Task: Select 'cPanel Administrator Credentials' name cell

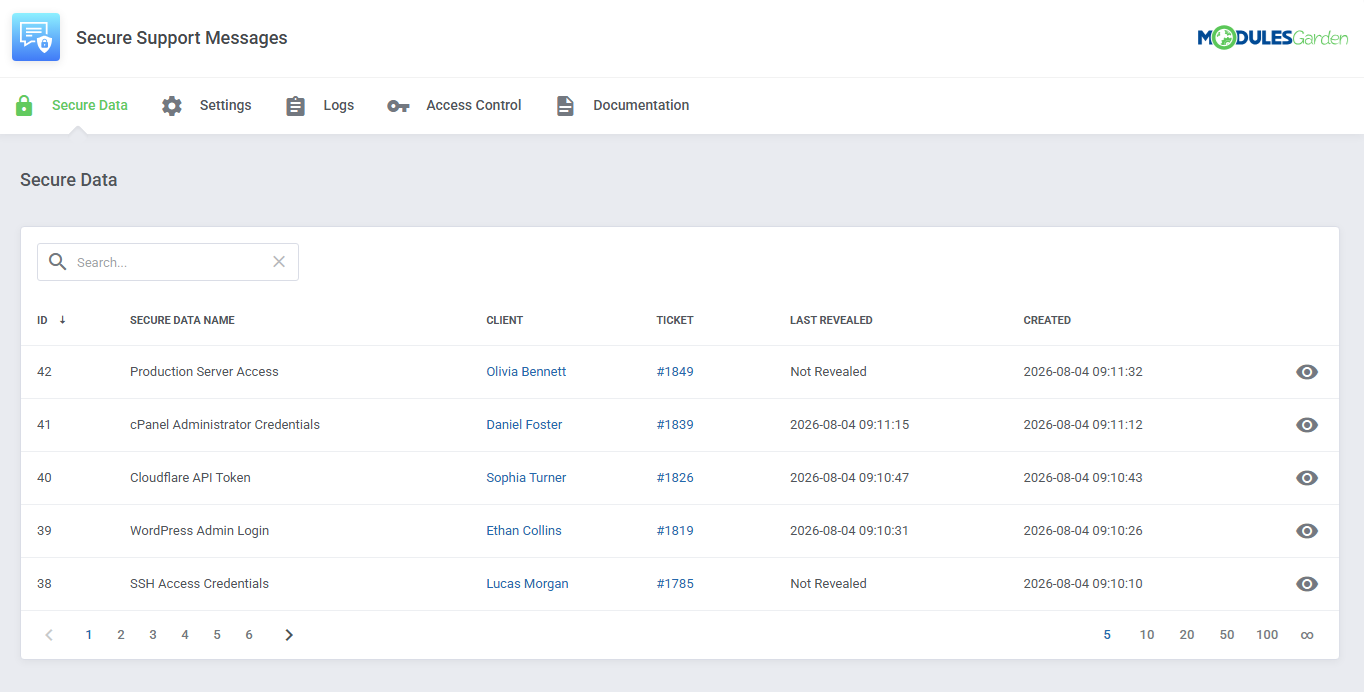Action: pos(225,425)
